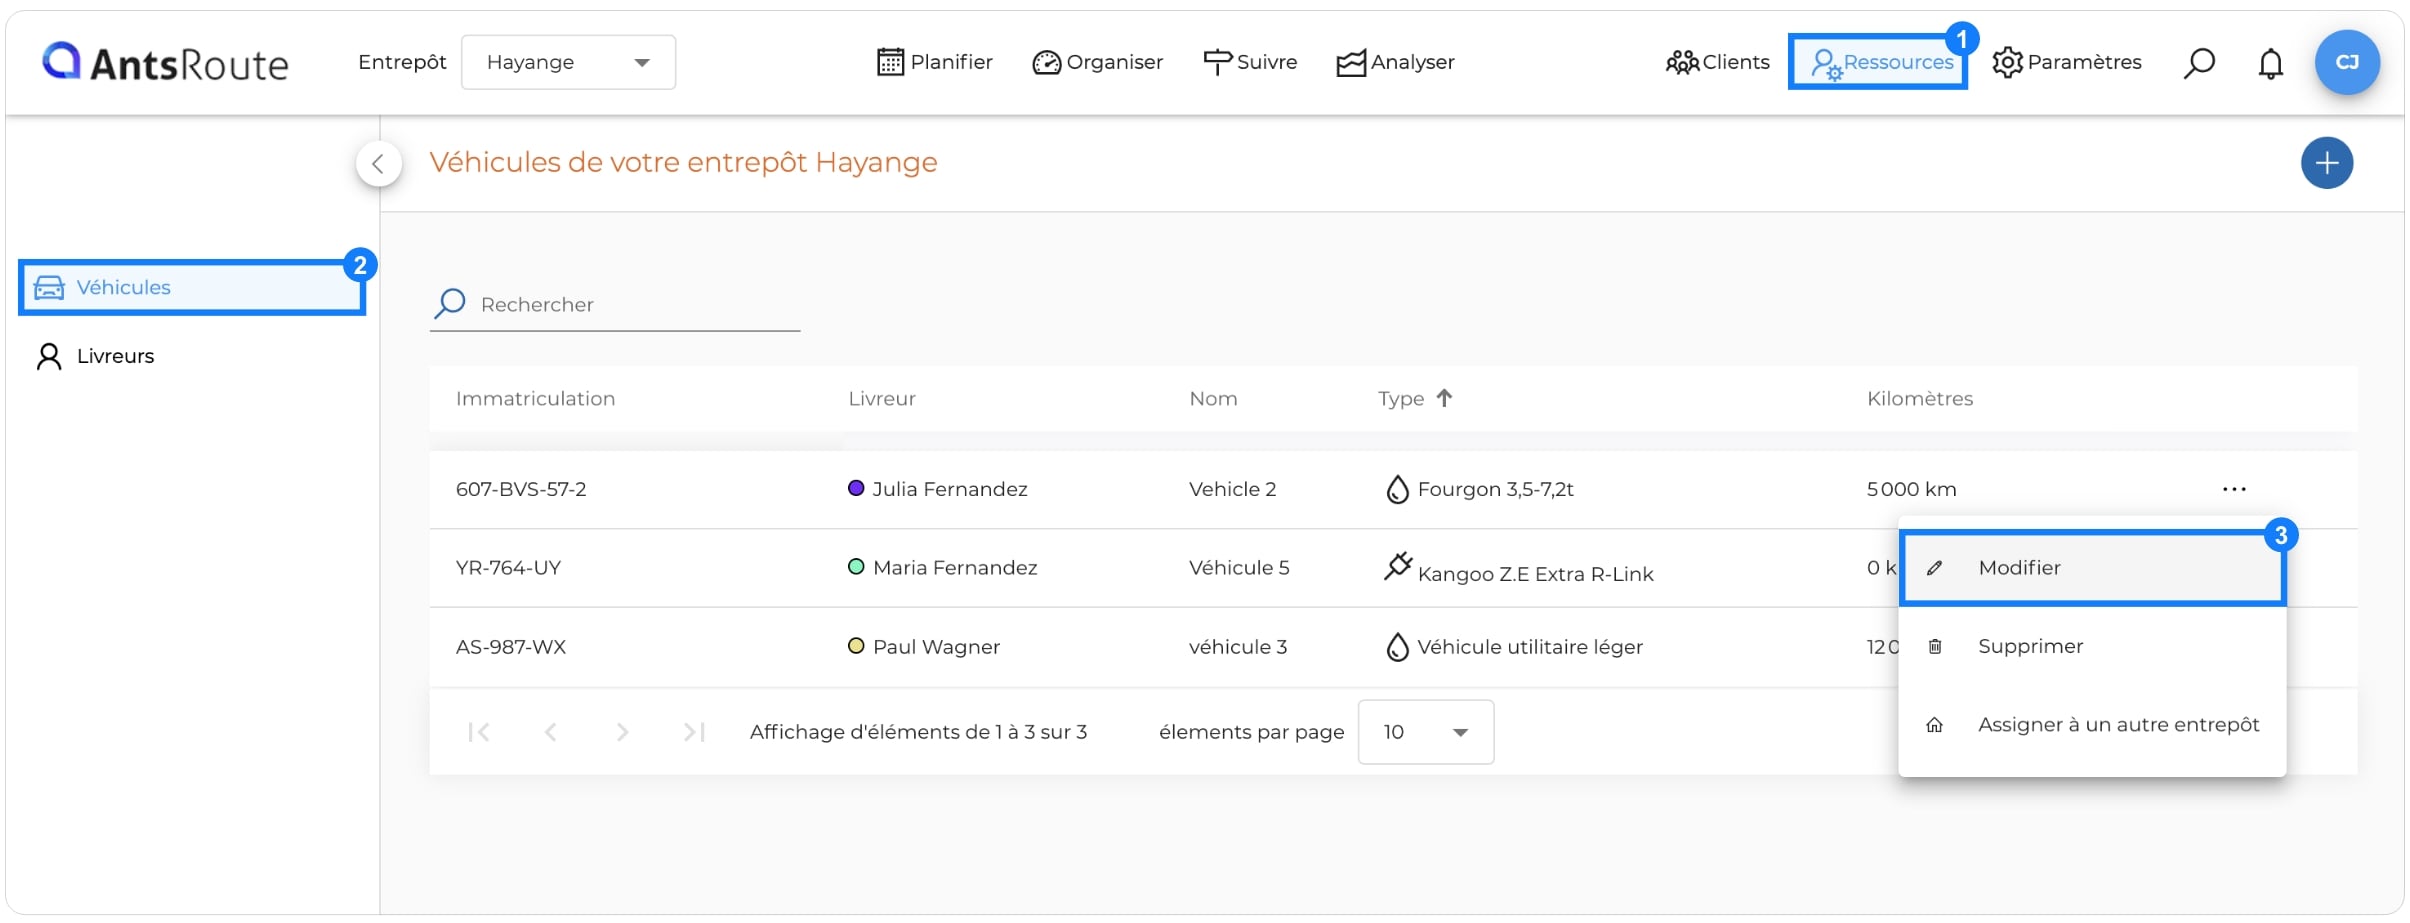Click the Véhicule 5 name cell
Screen dimensions: 2410x923
pos(1239,568)
